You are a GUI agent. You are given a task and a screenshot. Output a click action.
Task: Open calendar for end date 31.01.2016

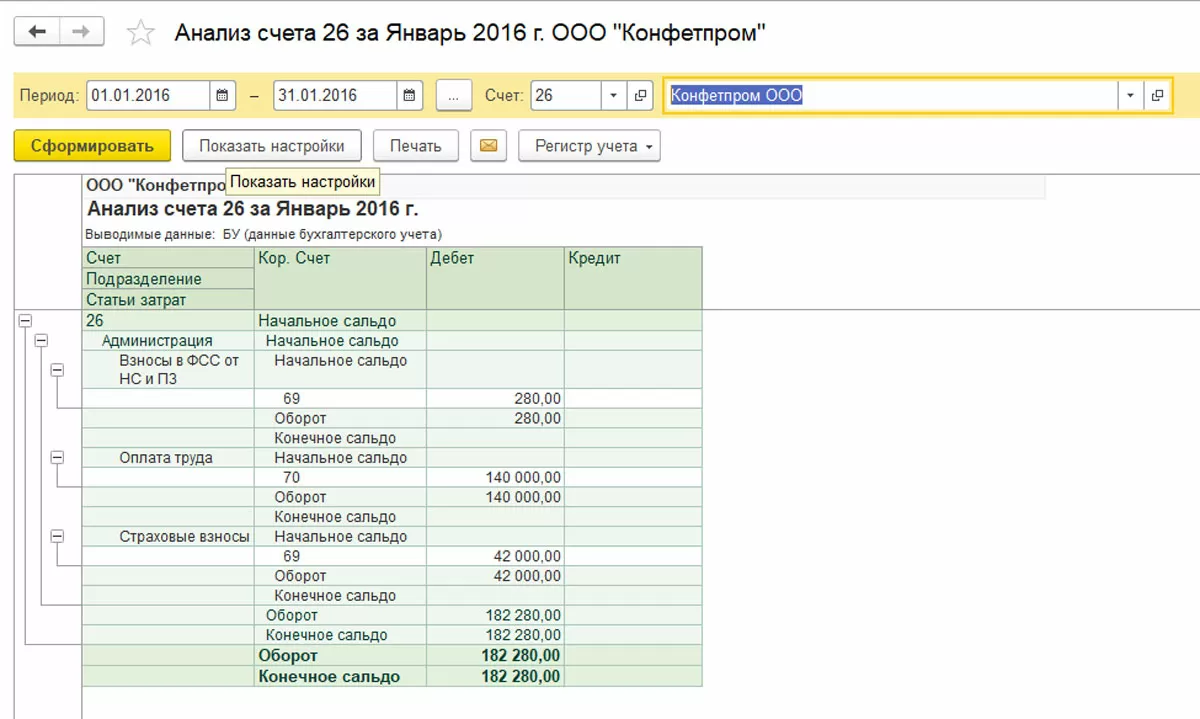[x=409, y=96]
